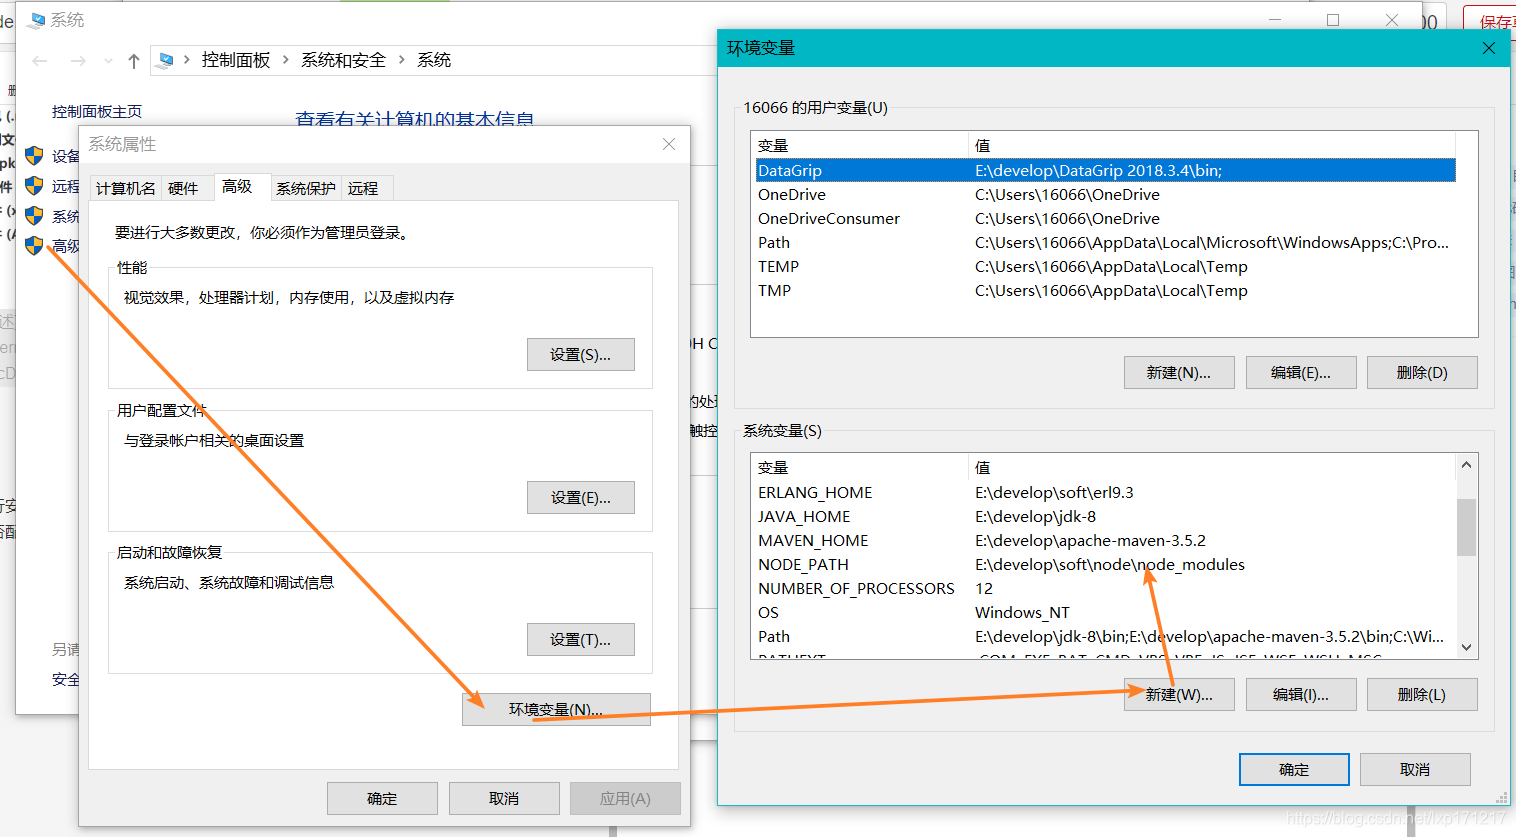The width and height of the screenshot is (1516, 837).
Task: Select the ERLANG_HOME system variable
Action: coord(1105,493)
